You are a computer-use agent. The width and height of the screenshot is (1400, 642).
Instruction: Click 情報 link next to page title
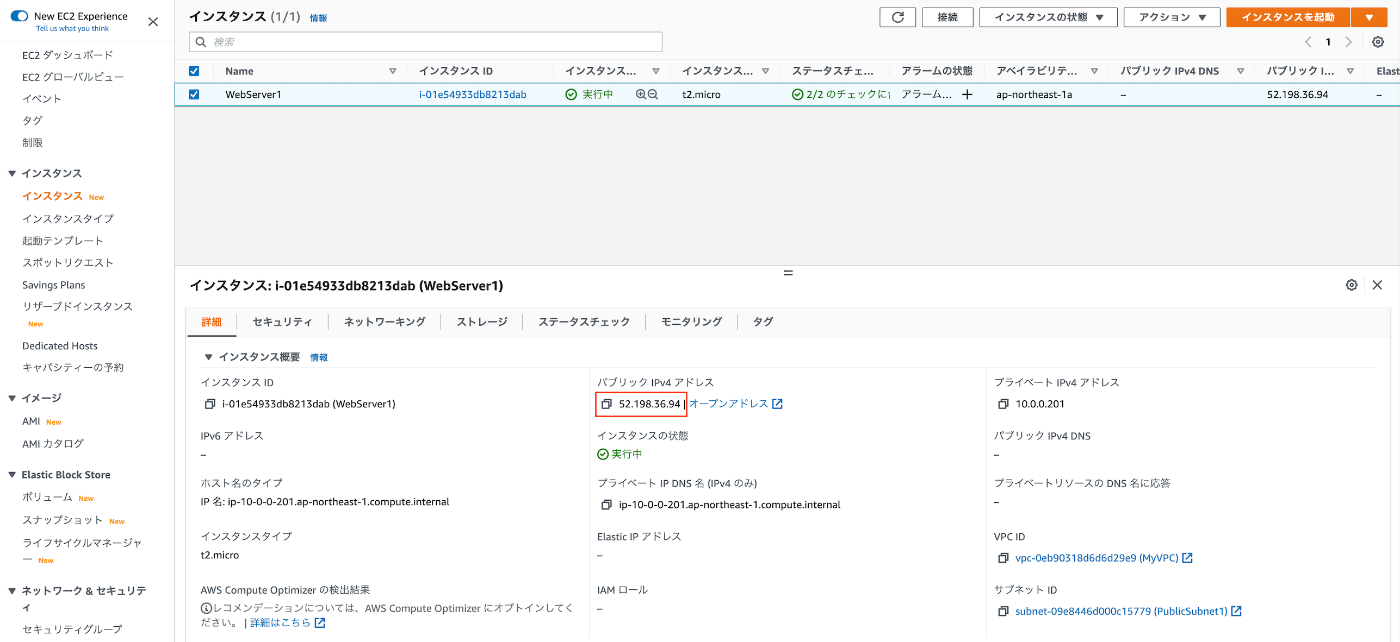coord(318,18)
